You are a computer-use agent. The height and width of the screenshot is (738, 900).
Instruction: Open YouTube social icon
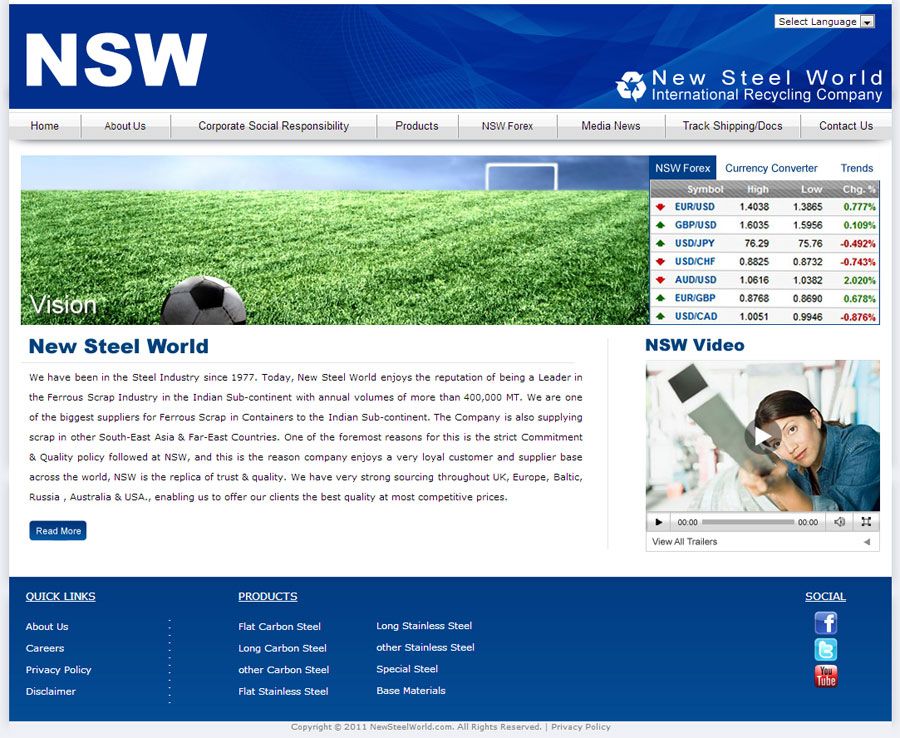pyautogui.click(x=825, y=676)
